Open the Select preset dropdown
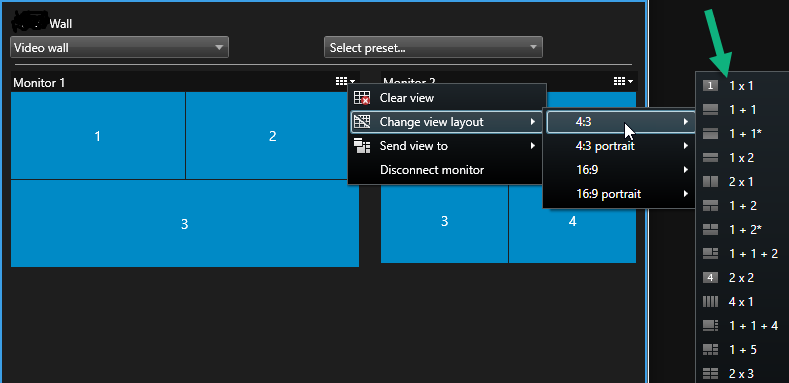The image size is (789, 383). pos(433,47)
